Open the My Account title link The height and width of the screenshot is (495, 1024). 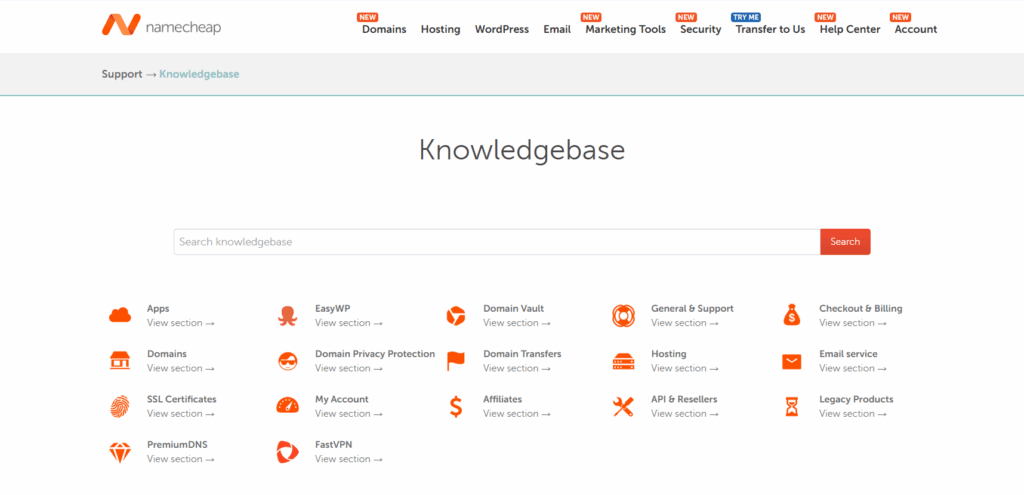342,399
